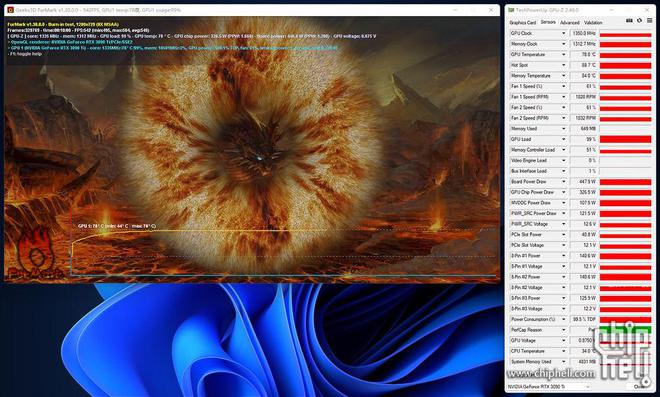Expand the GPU Clock sensor dropdown
Screen dimensions: 660x397
563,33
